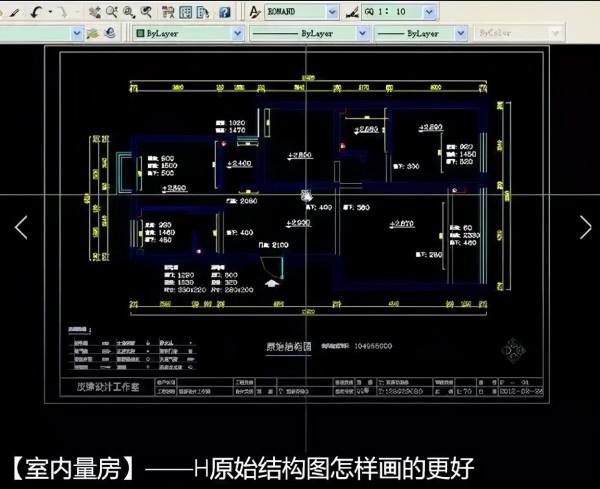The image size is (600, 489).
Task: Open the ROMAND text style dropdown
Action: [x=332, y=12]
